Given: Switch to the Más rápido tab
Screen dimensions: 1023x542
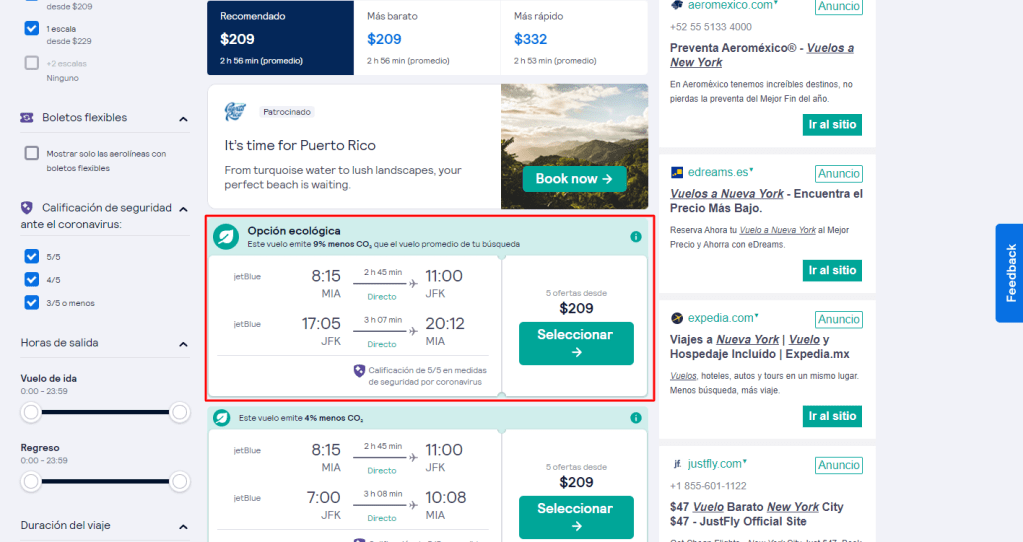Looking at the screenshot, I should 574,38.
